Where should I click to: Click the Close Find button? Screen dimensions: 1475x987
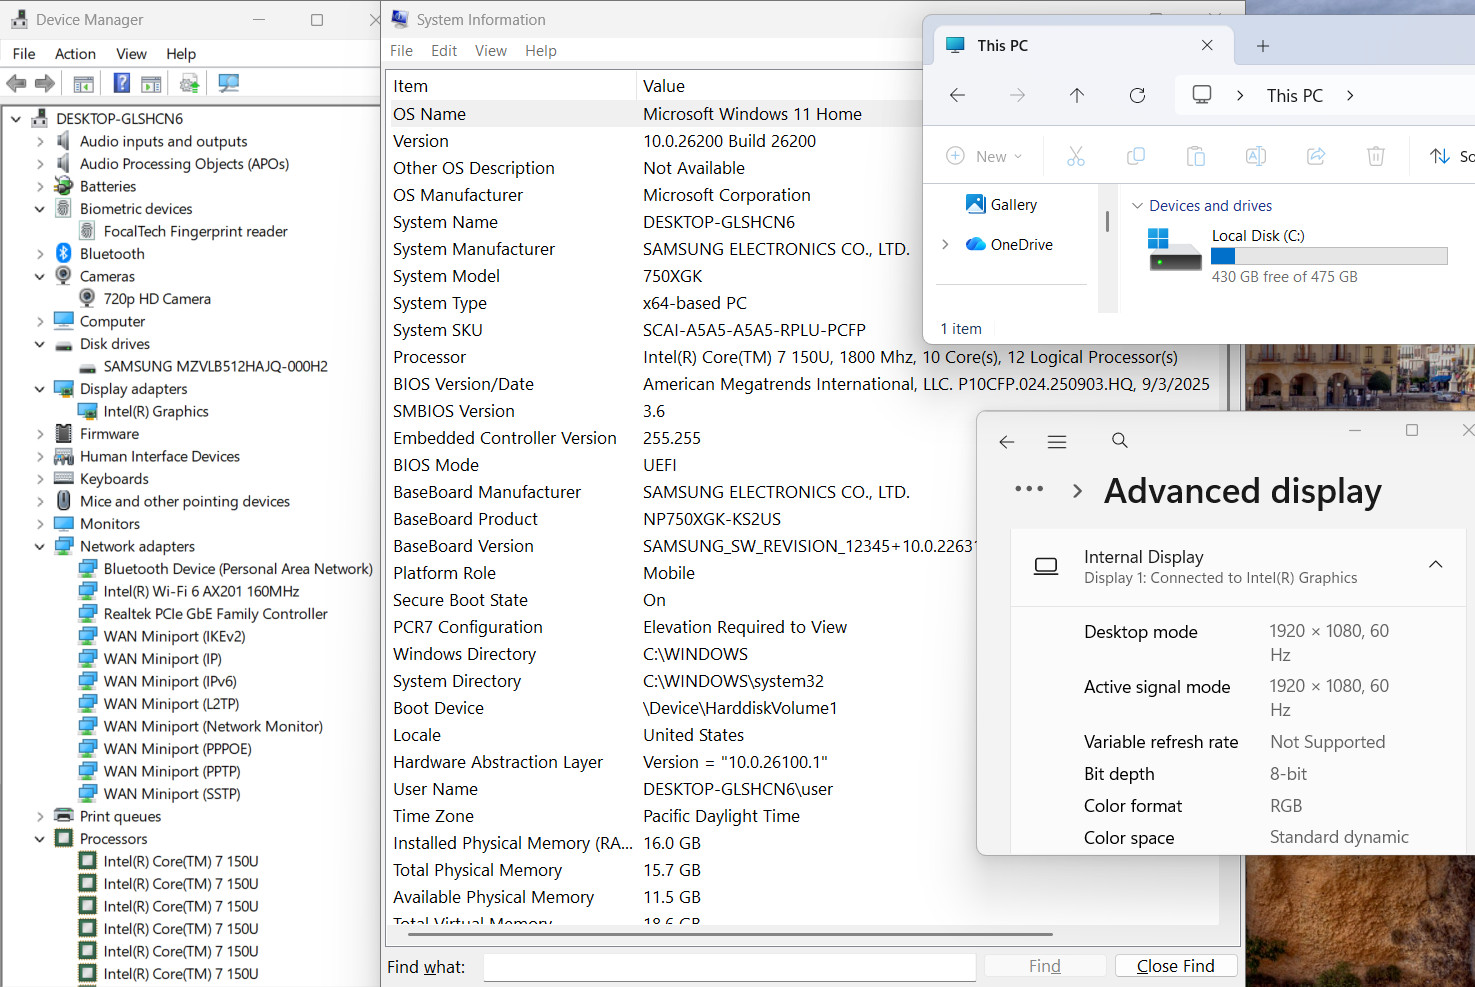tap(1176, 966)
